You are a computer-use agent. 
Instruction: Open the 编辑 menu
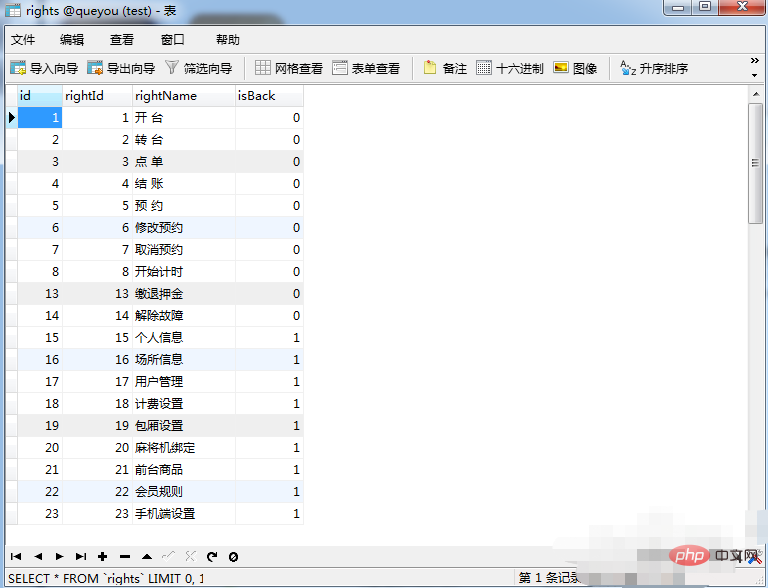click(72, 40)
